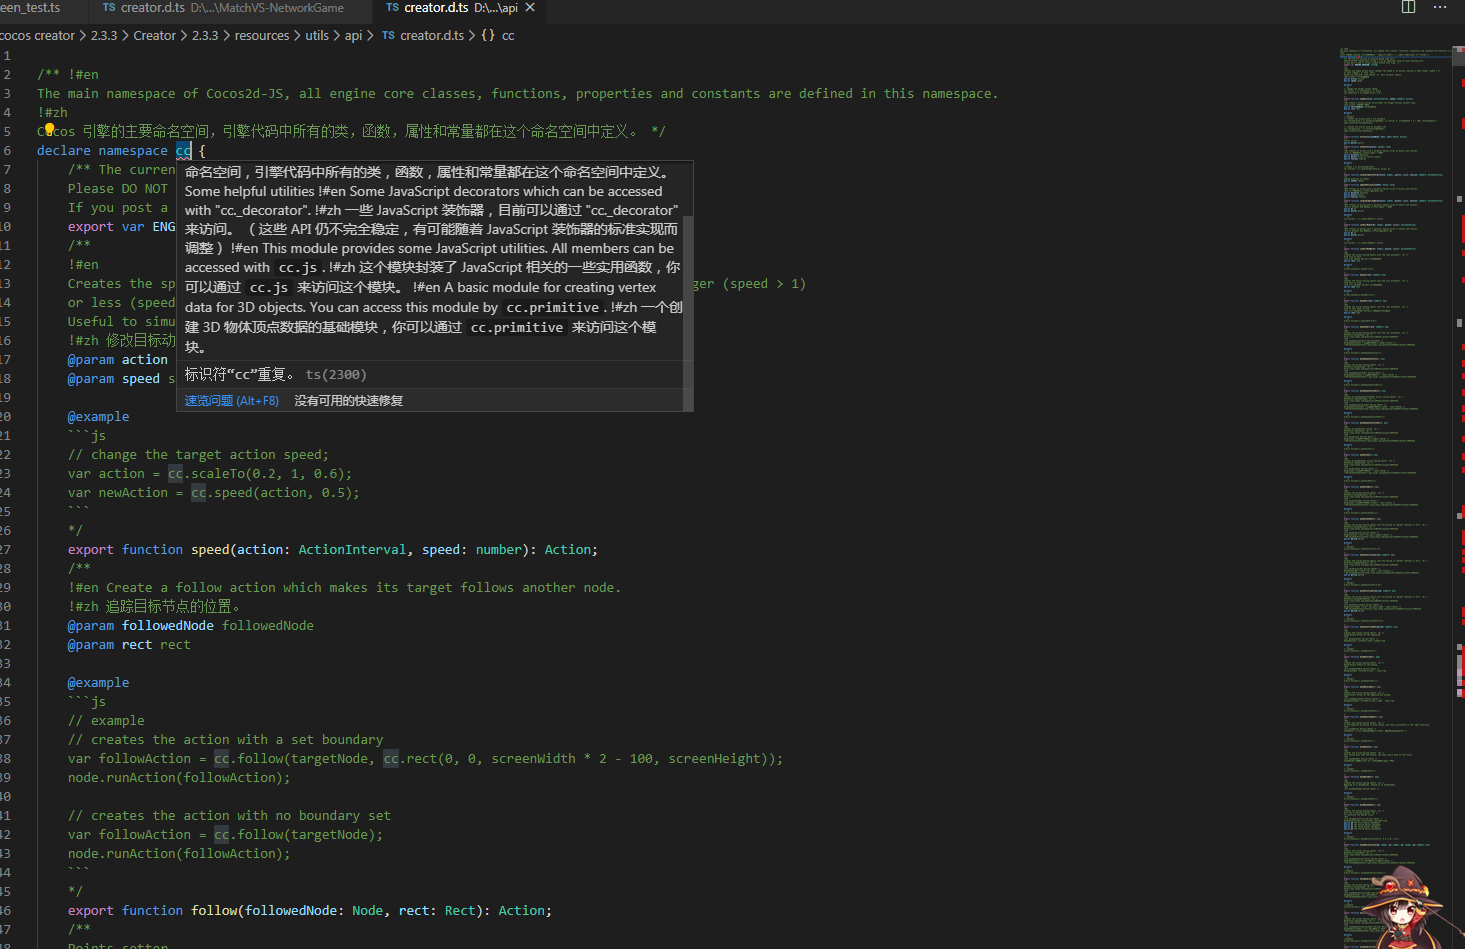Screen dimensions: 1465x949
Task: Click 'Create a follow action' comment line
Action: click(344, 587)
